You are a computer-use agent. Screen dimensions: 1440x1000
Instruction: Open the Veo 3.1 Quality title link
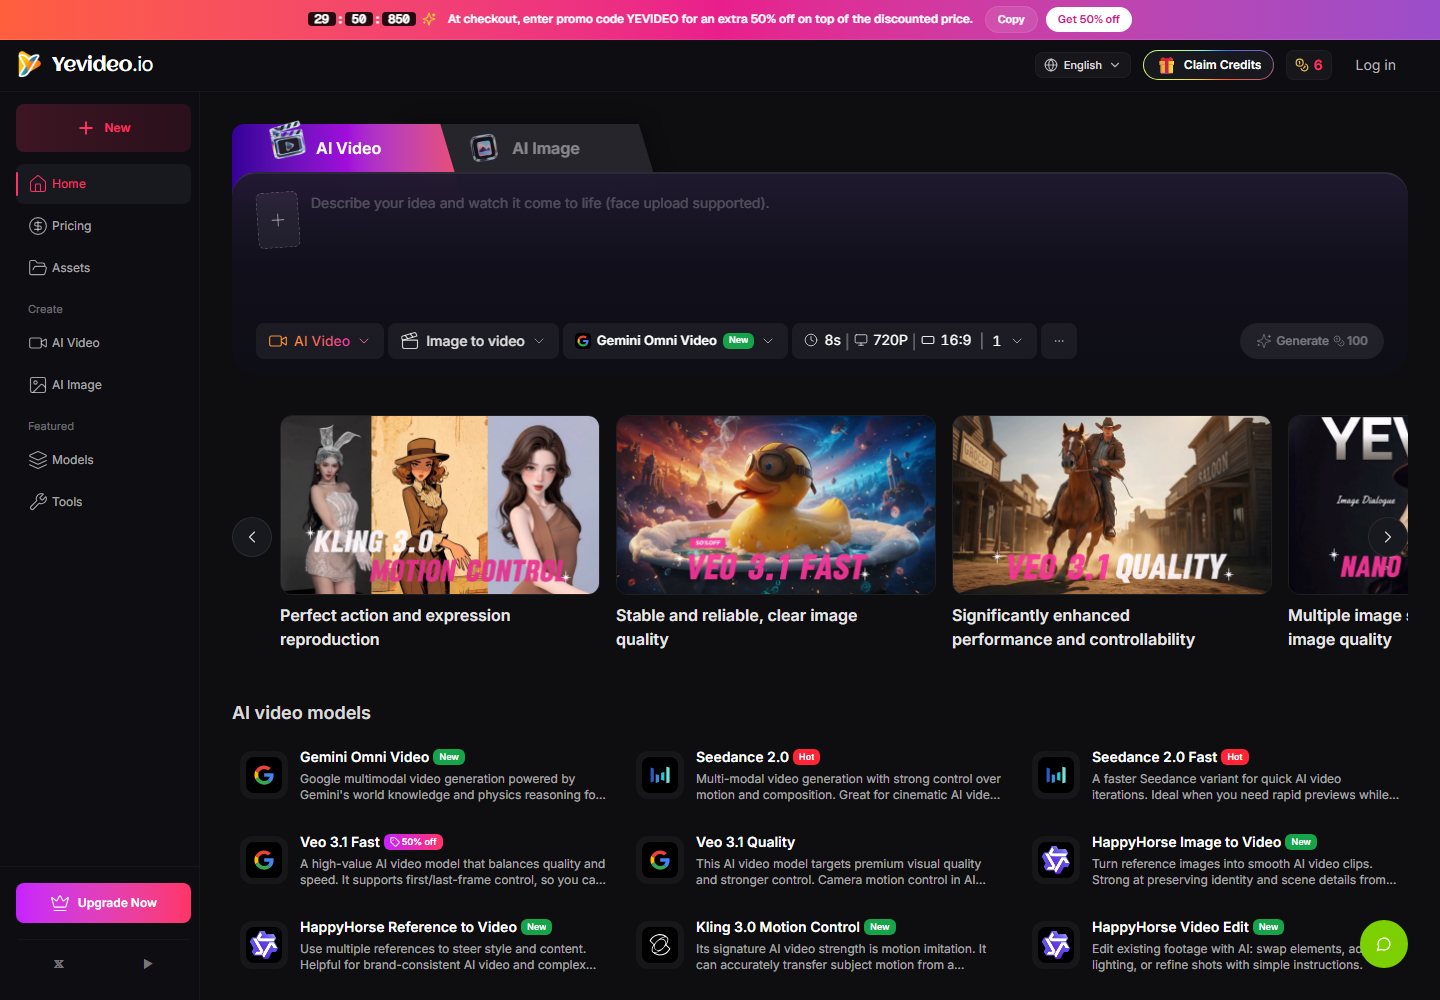pos(745,842)
